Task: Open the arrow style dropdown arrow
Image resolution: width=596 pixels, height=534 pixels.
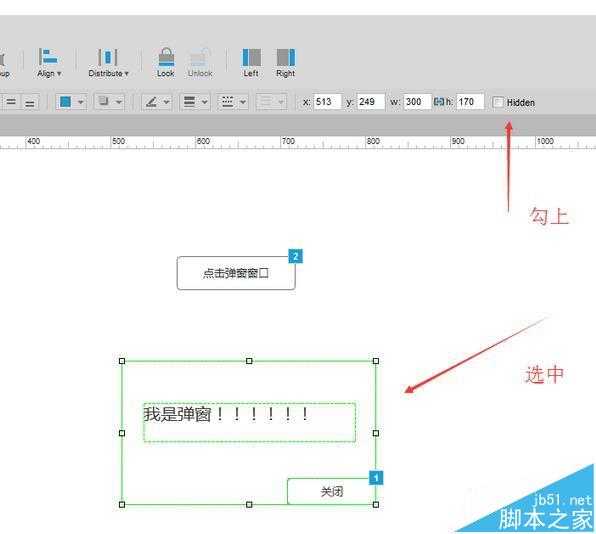Action: (x=281, y=102)
